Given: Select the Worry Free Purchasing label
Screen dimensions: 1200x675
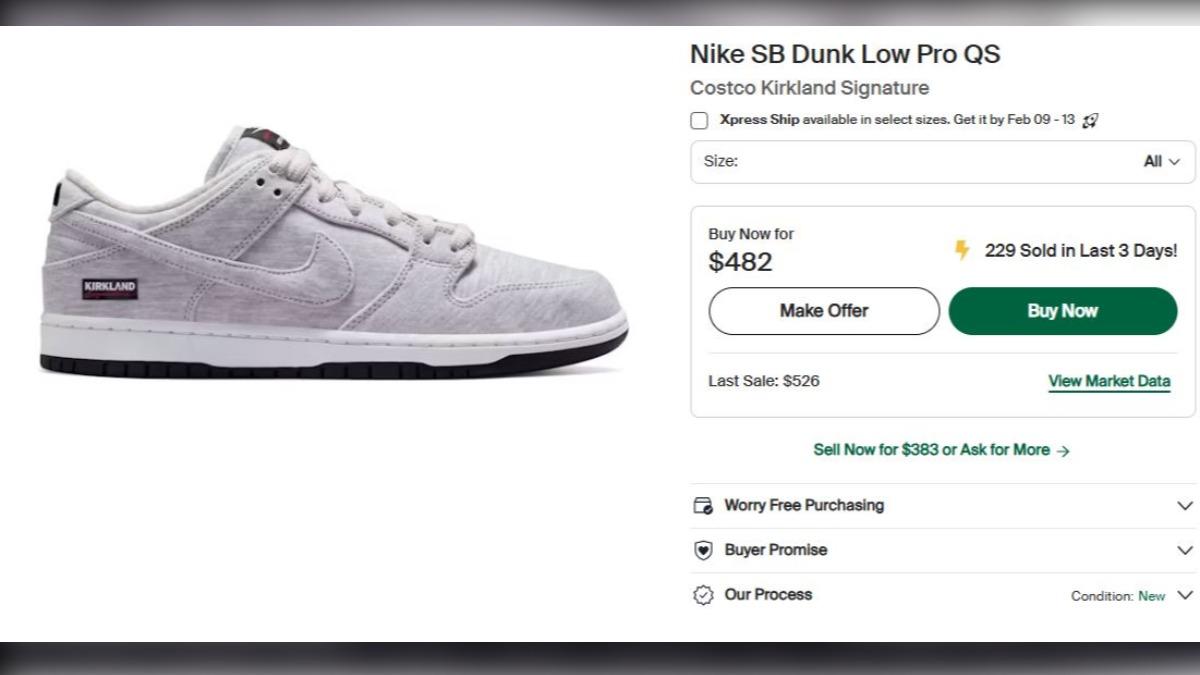Looking at the screenshot, I should coord(804,506).
